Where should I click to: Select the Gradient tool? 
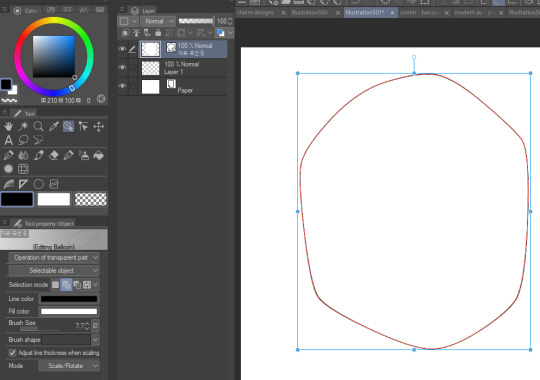[x=9, y=184]
